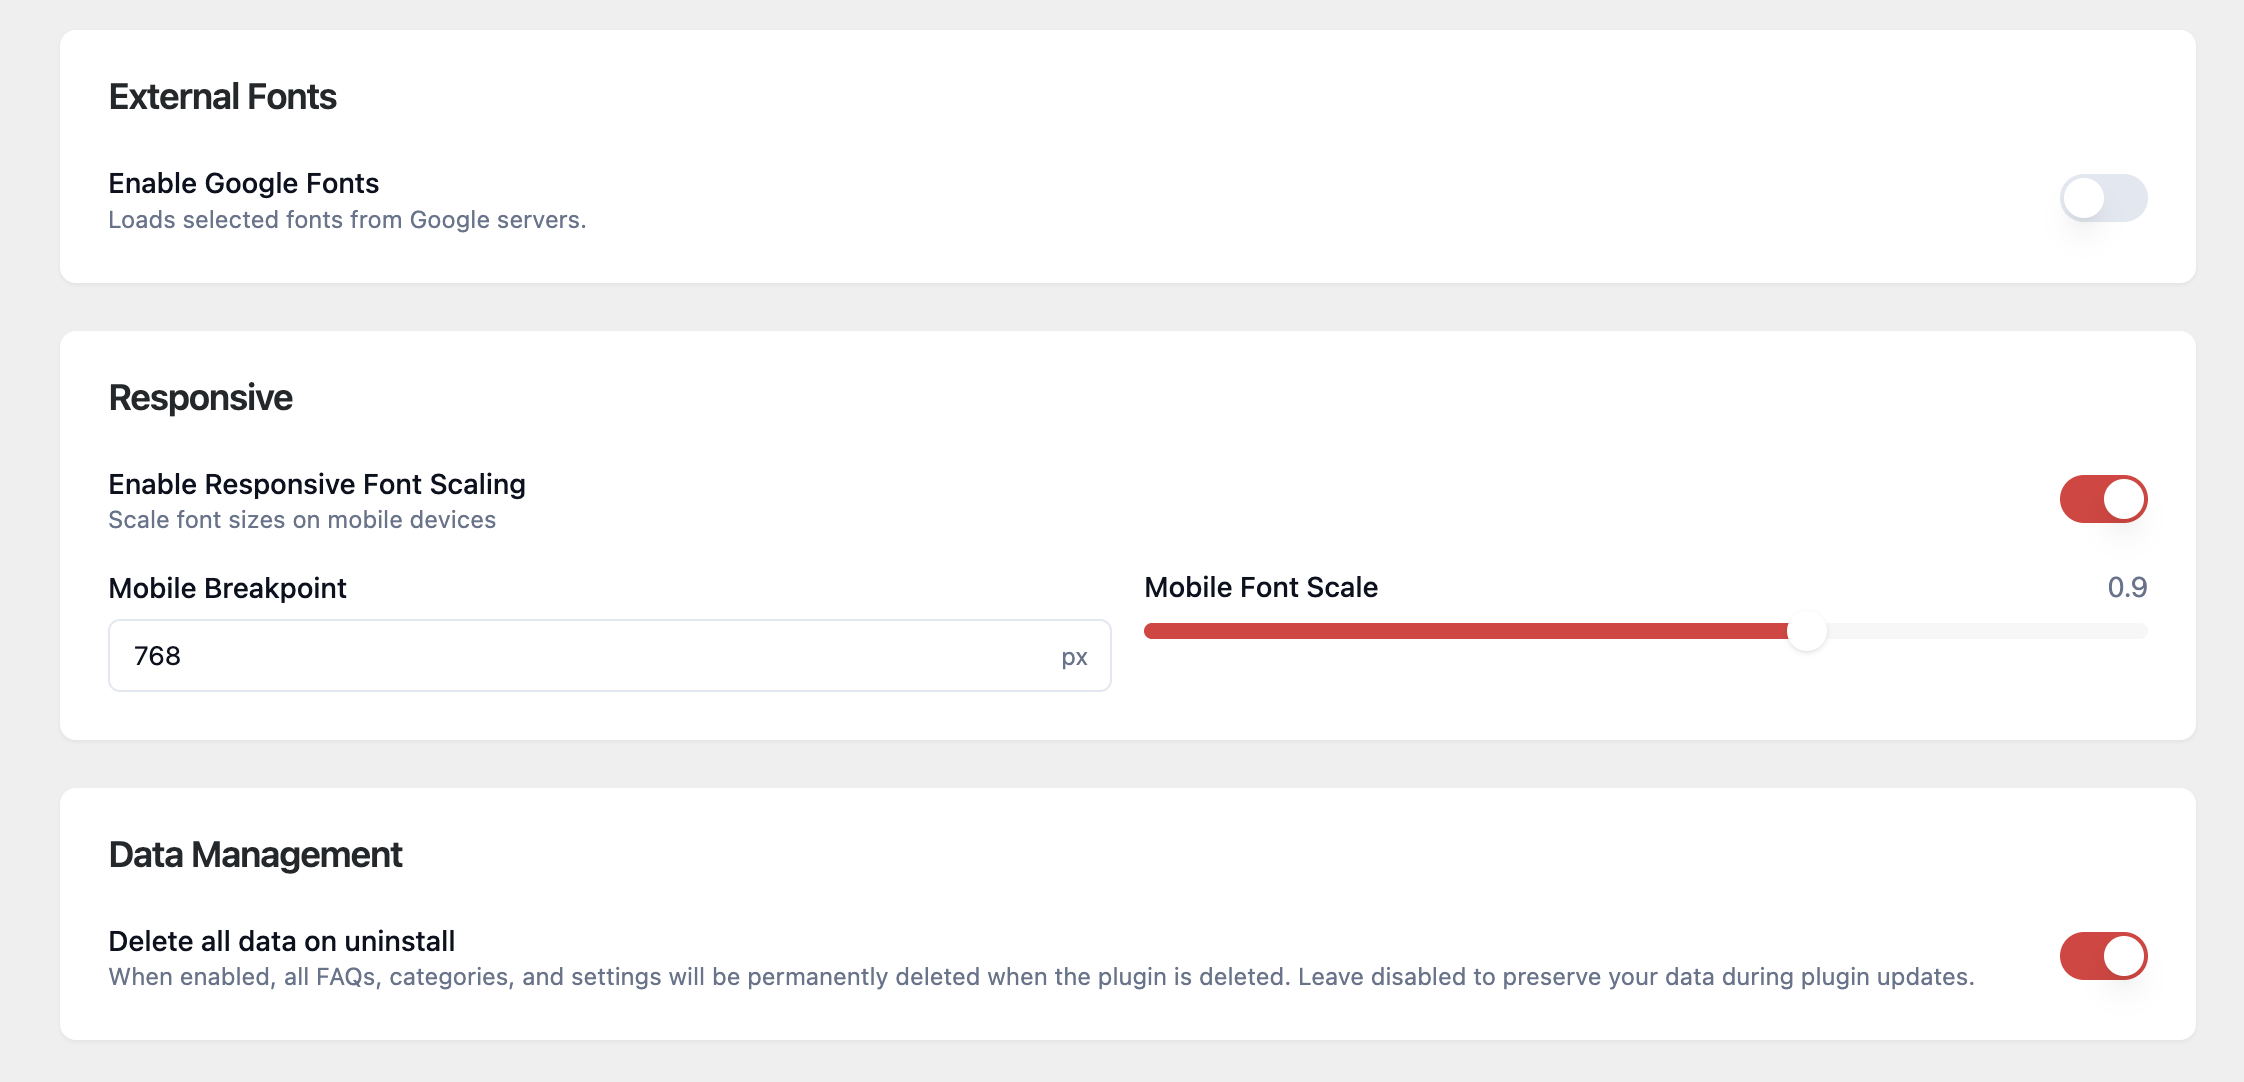This screenshot has height=1082, width=2244.
Task: Click the Responsive section heading
Action: click(x=200, y=398)
